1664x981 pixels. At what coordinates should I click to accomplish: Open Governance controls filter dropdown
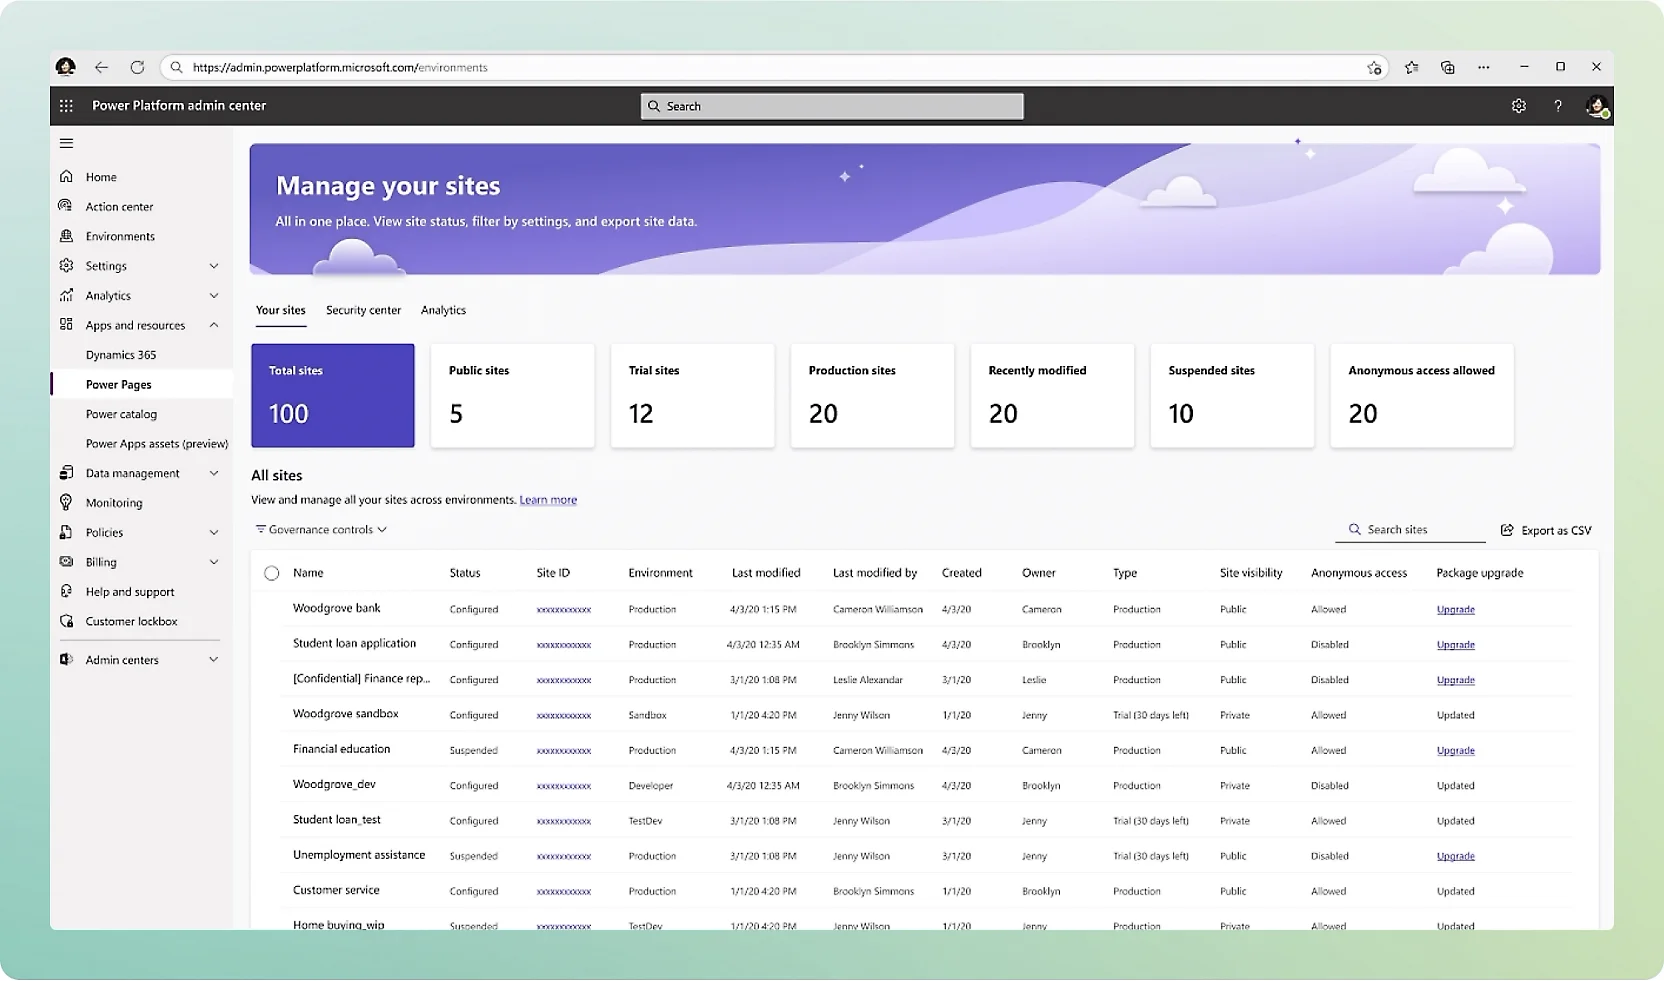(321, 529)
